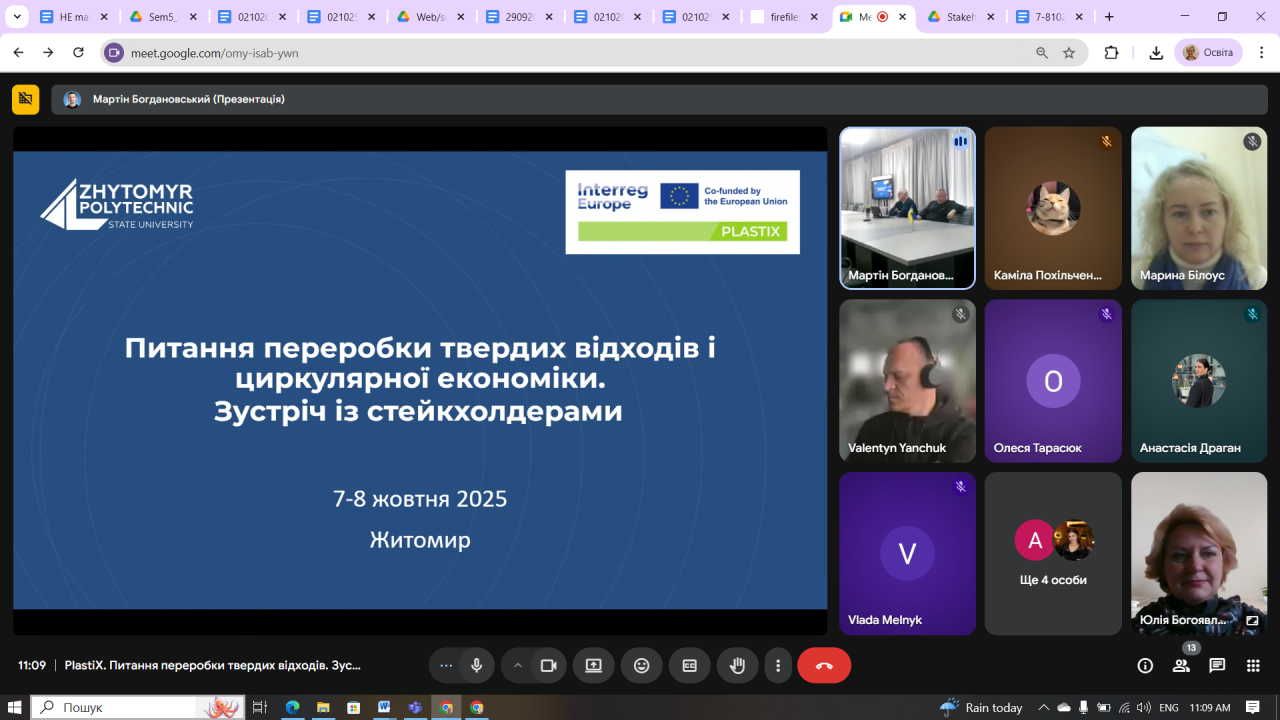Toggle the camera on or off
The height and width of the screenshot is (720, 1280).
pyautogui.click(x=548, y=665)
